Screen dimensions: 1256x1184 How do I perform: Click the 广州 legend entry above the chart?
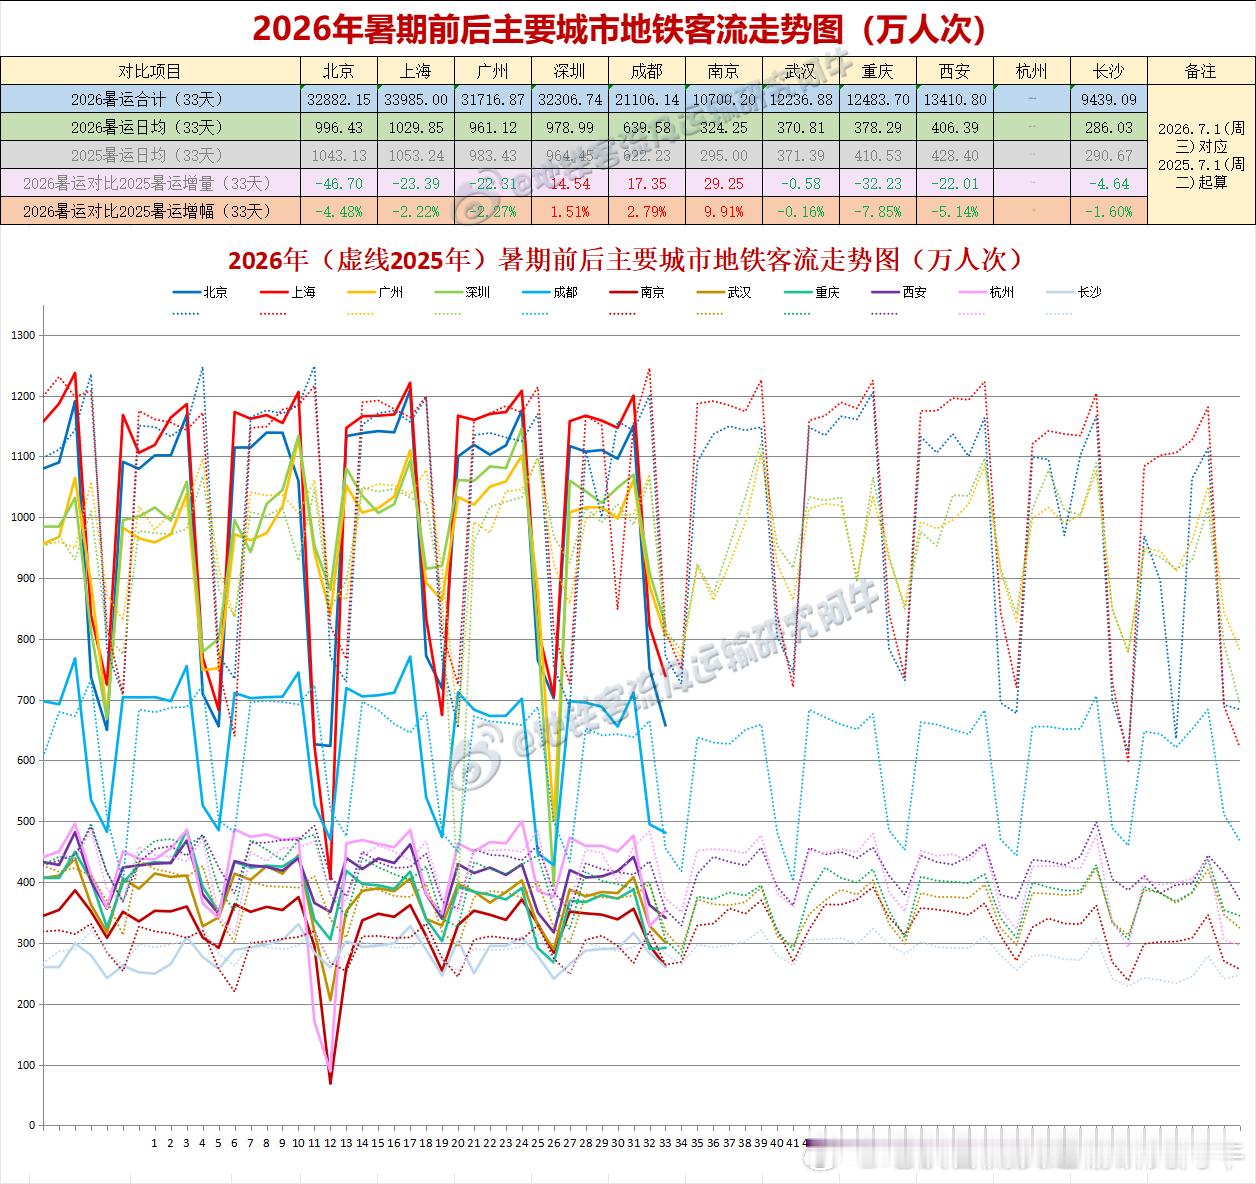coord(375,292)
